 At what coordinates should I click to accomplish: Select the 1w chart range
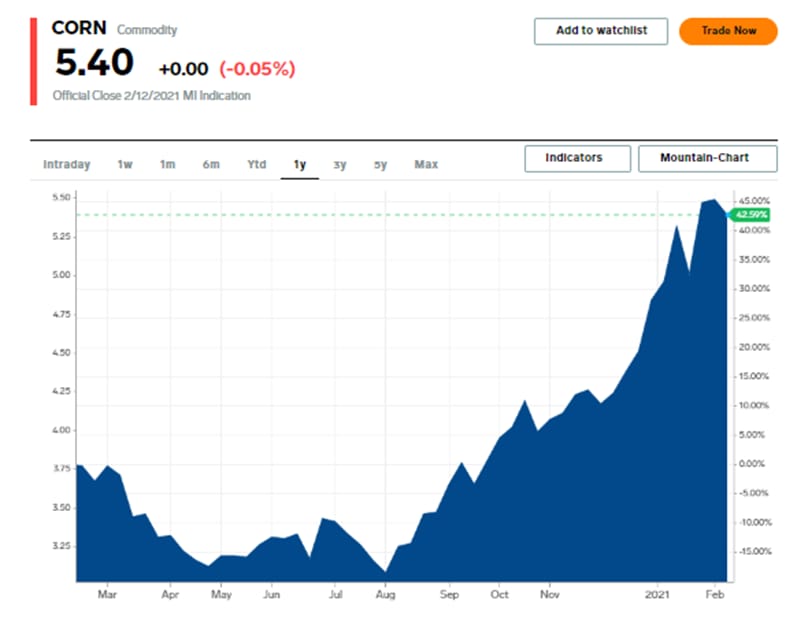click(x=125, y=165)
